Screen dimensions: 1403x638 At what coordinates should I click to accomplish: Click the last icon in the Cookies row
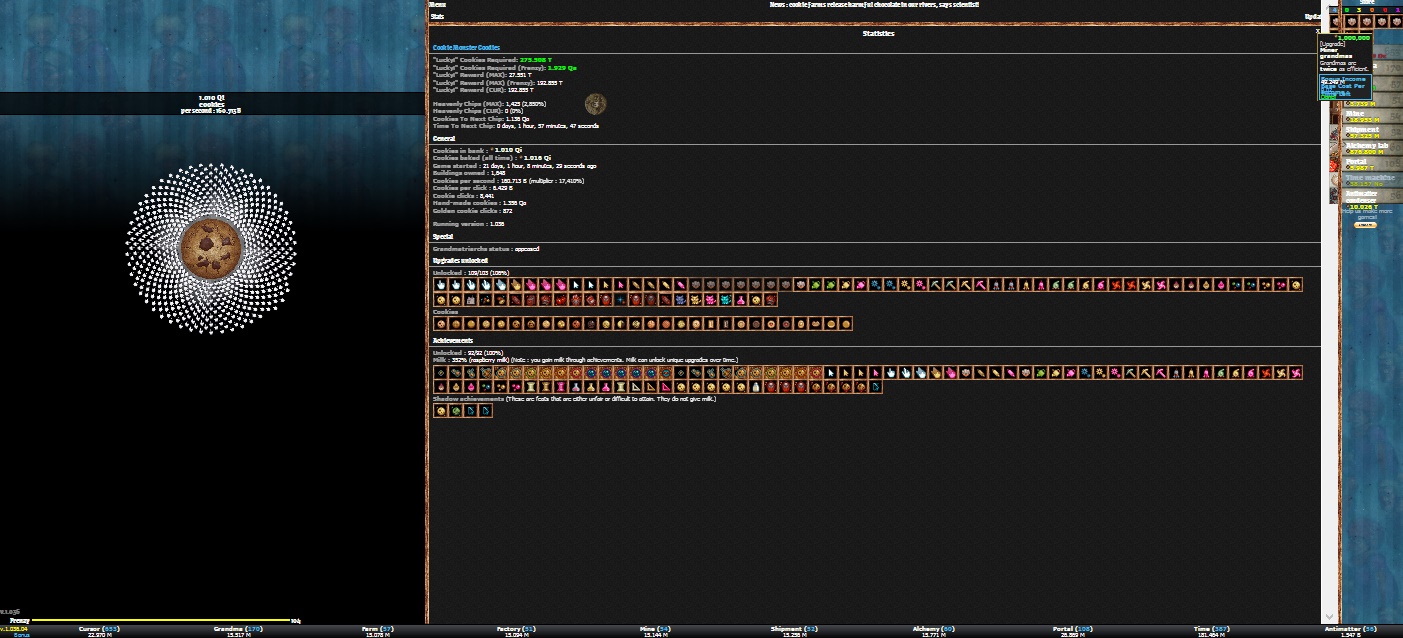tap(845, 324)
